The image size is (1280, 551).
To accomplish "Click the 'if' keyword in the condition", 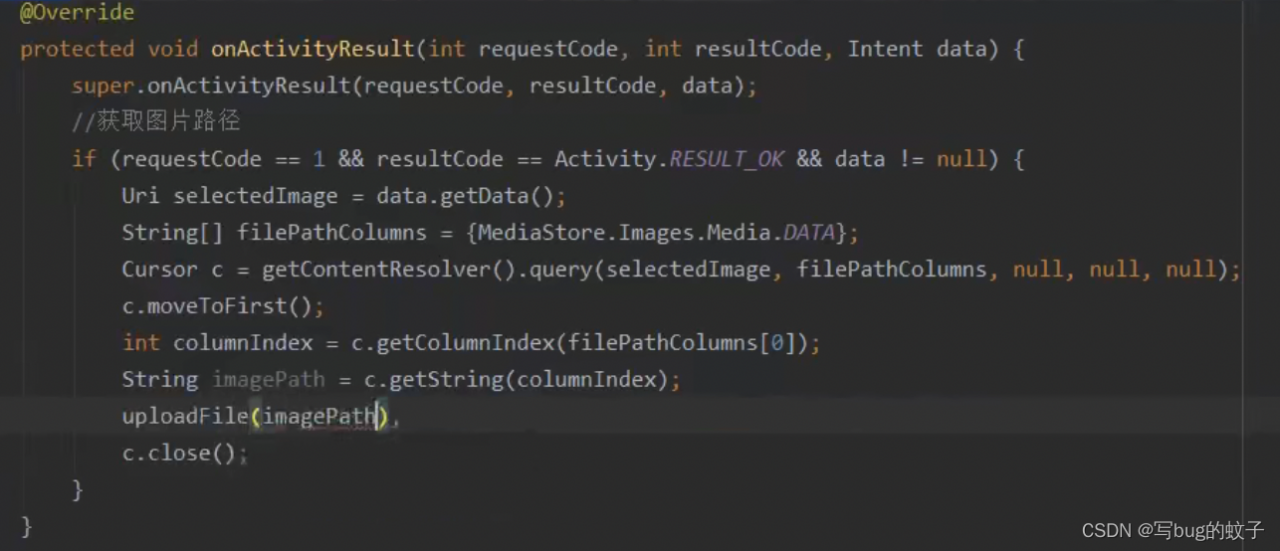I will point(84,159).
